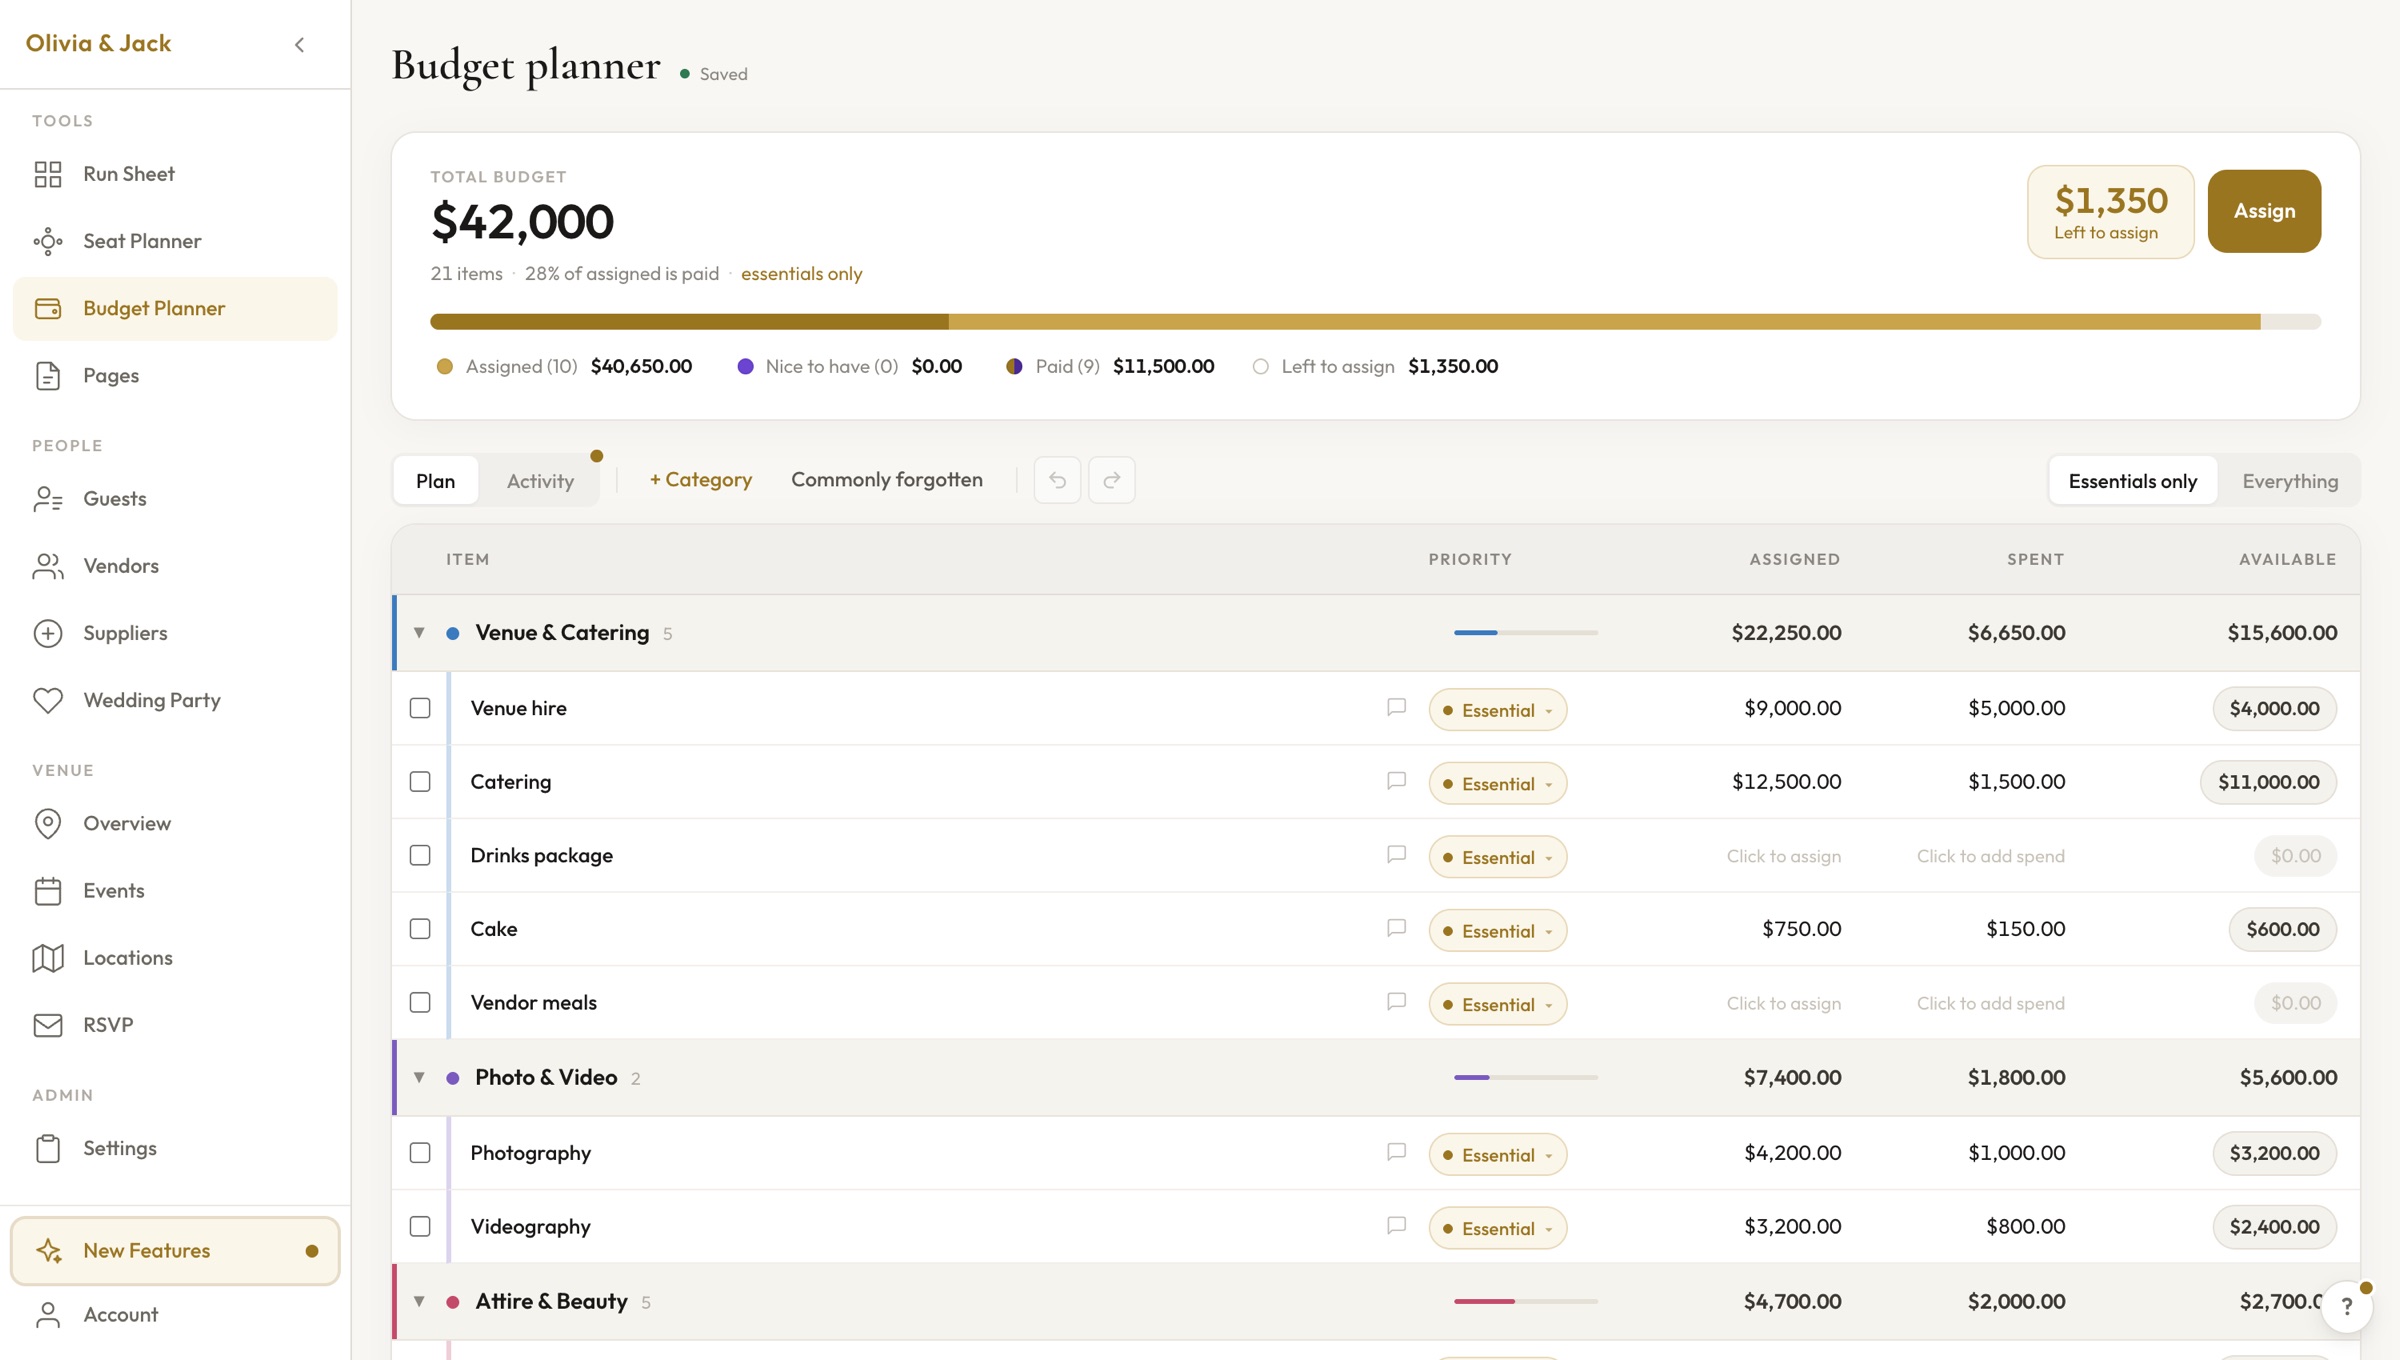Collapse the Attire & Beauty category
2400x1360 pixels.
pyautogui.click(x=419, y=1301)
